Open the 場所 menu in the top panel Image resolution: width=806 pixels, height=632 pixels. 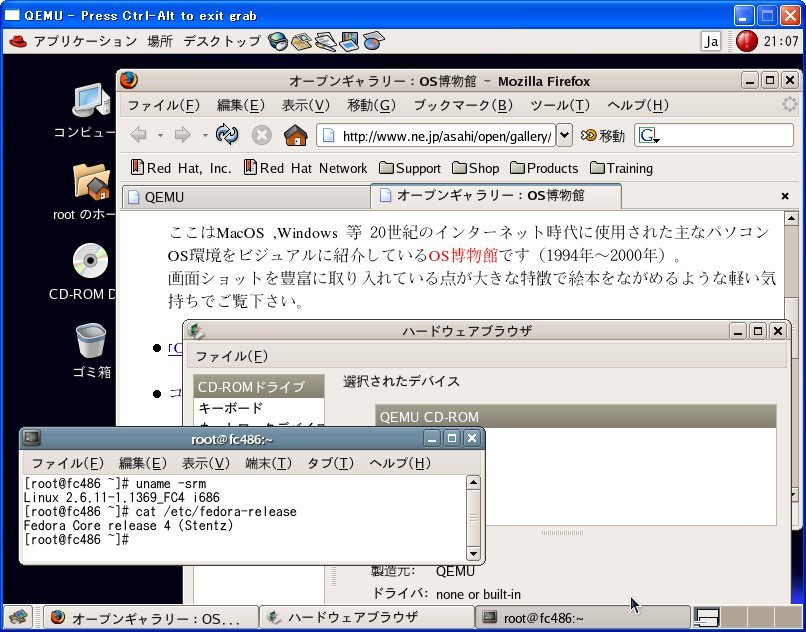(160, 41)
